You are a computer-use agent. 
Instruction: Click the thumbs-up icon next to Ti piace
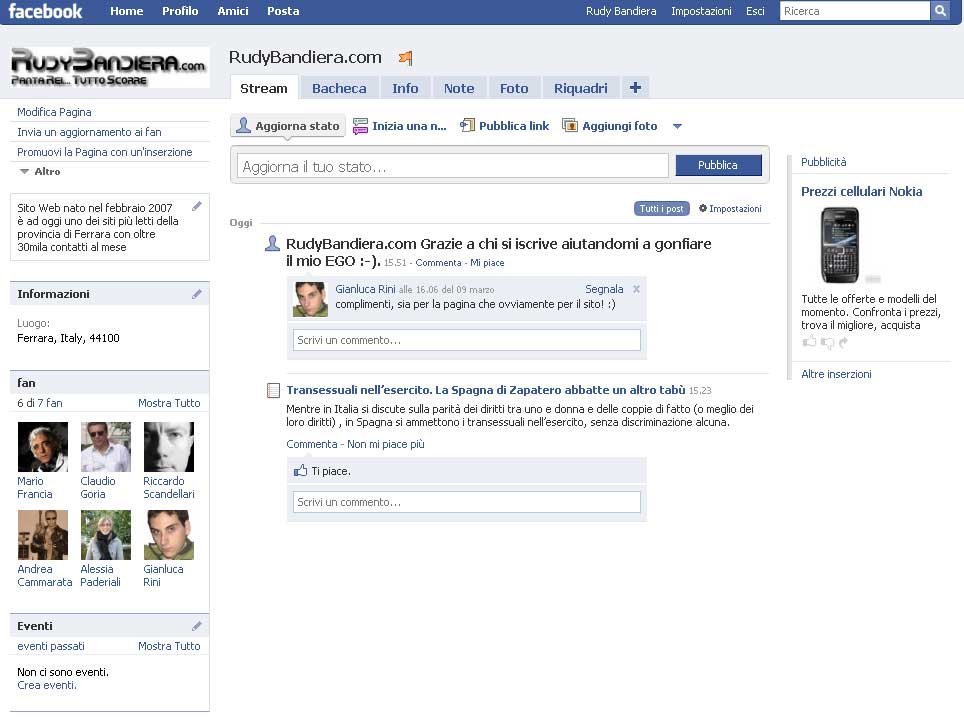[301, 471]
